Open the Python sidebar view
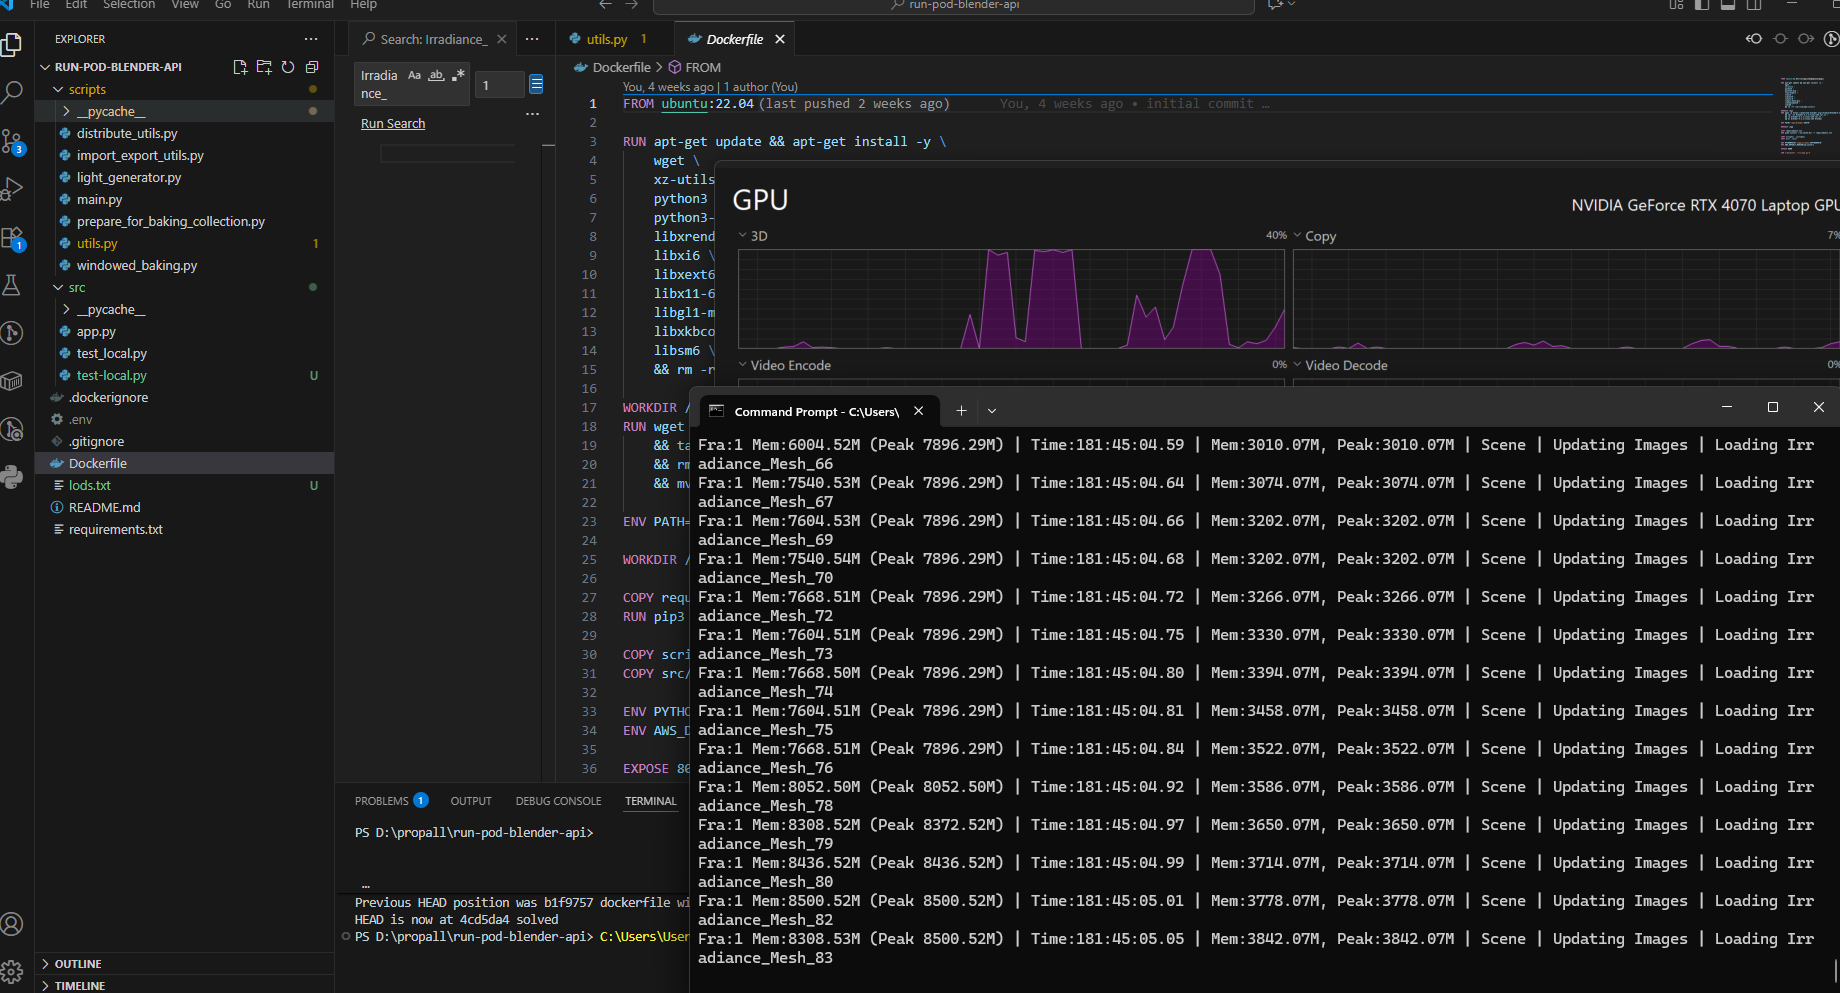Image resolution: width=1840 pixels, height=993 pixels. (12, 477)
